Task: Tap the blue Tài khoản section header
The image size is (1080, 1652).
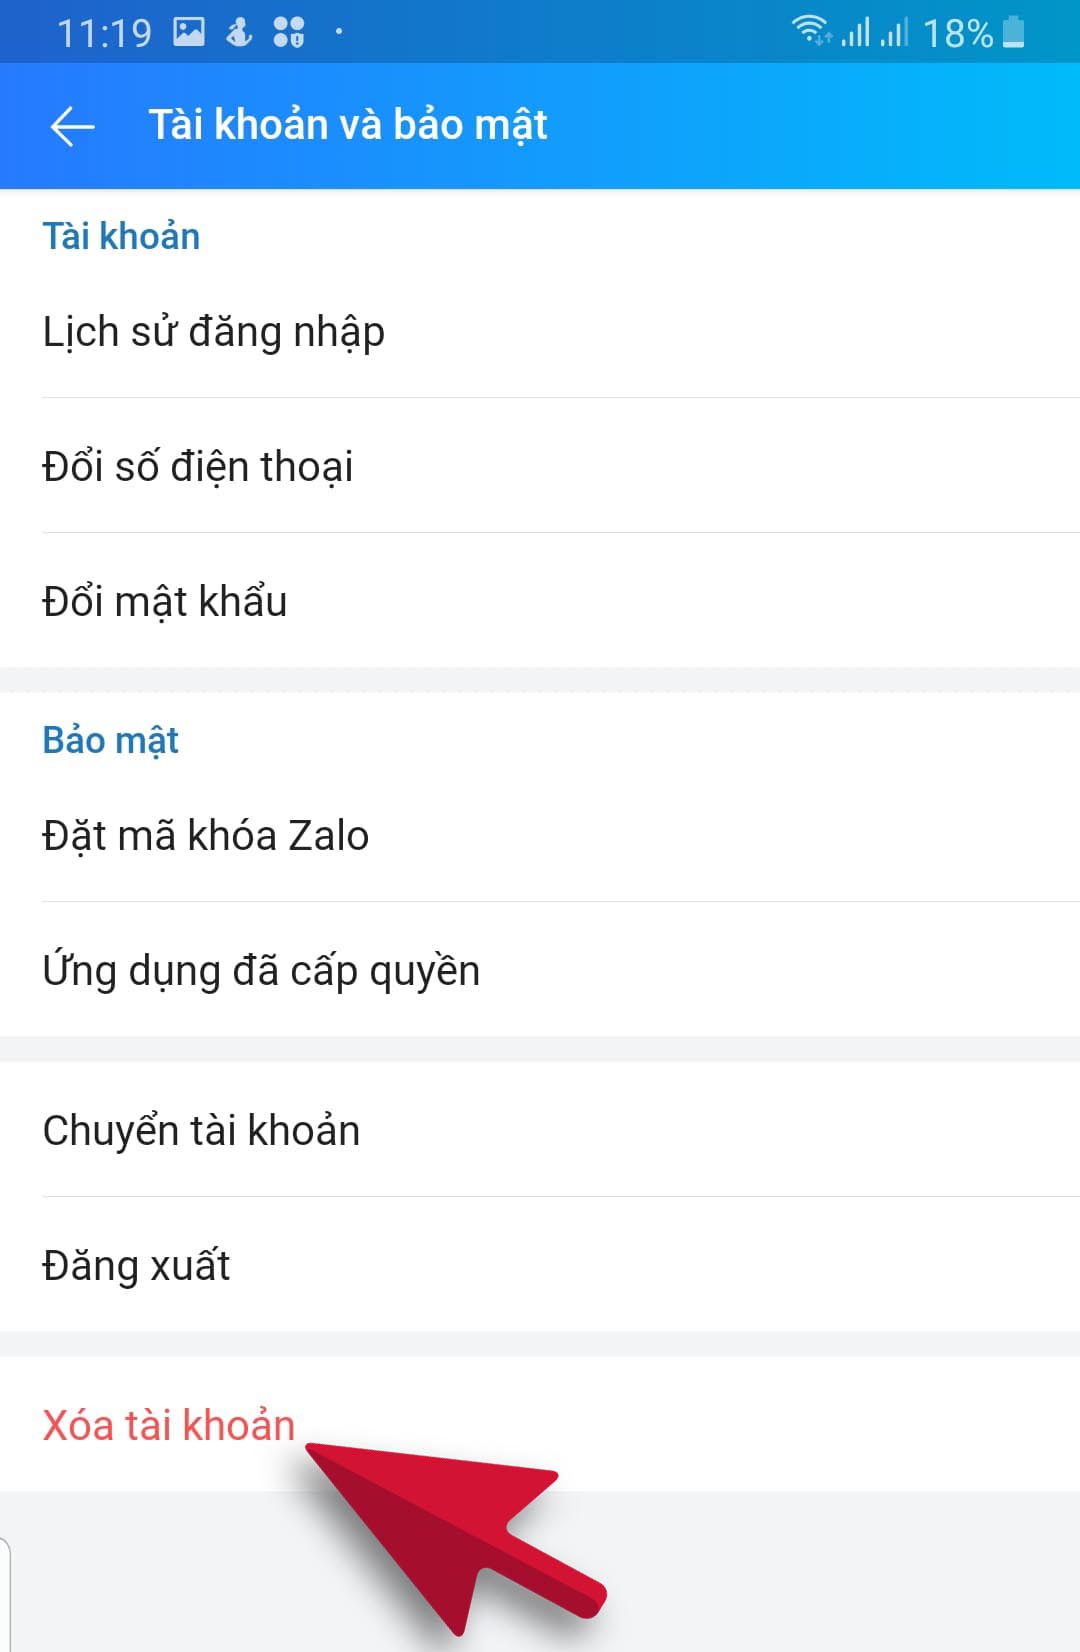Action: pos(121,237)
